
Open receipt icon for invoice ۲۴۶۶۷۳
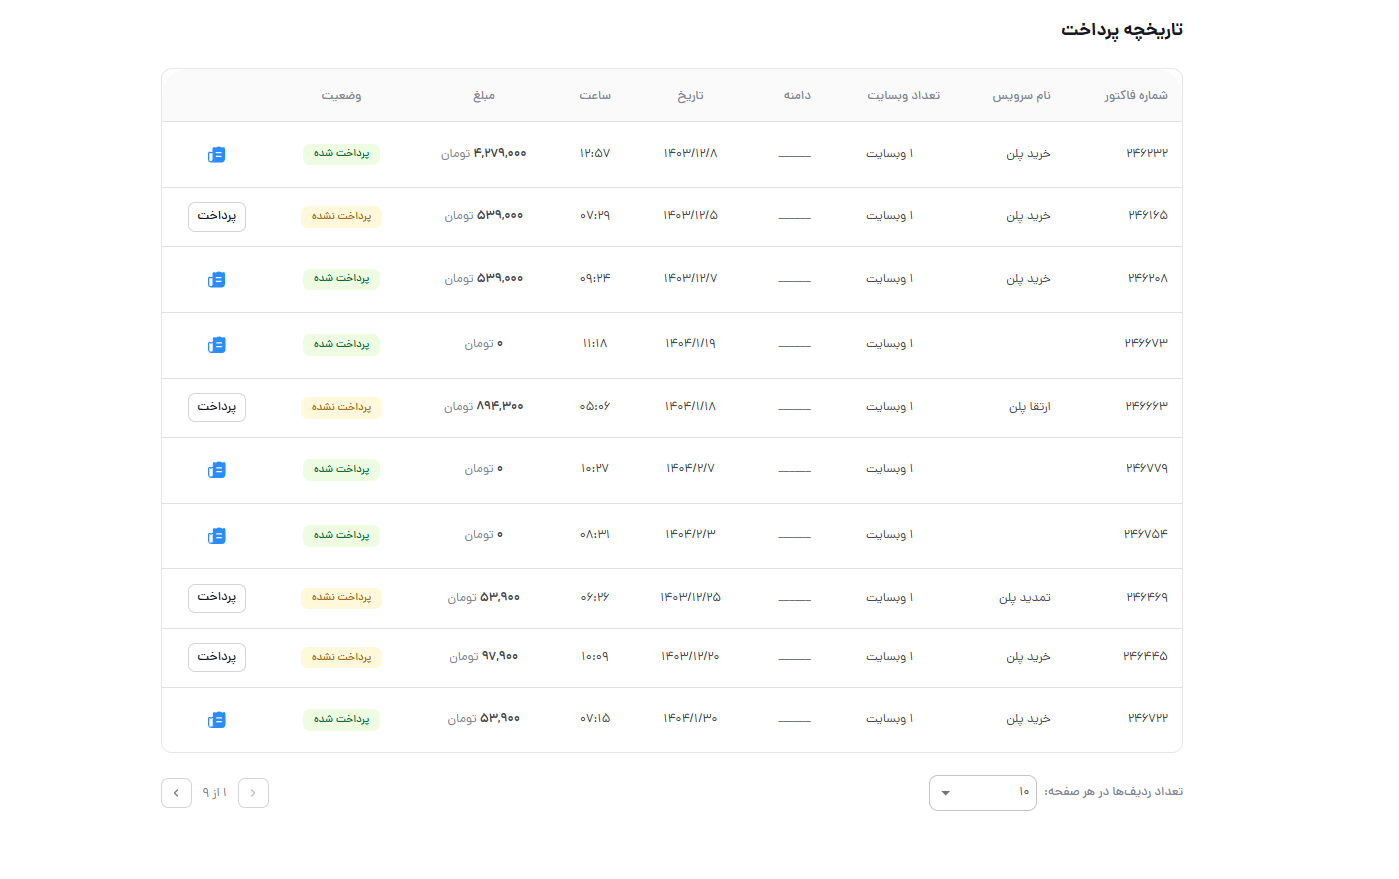pyautogui.click(x=216, y=345)
